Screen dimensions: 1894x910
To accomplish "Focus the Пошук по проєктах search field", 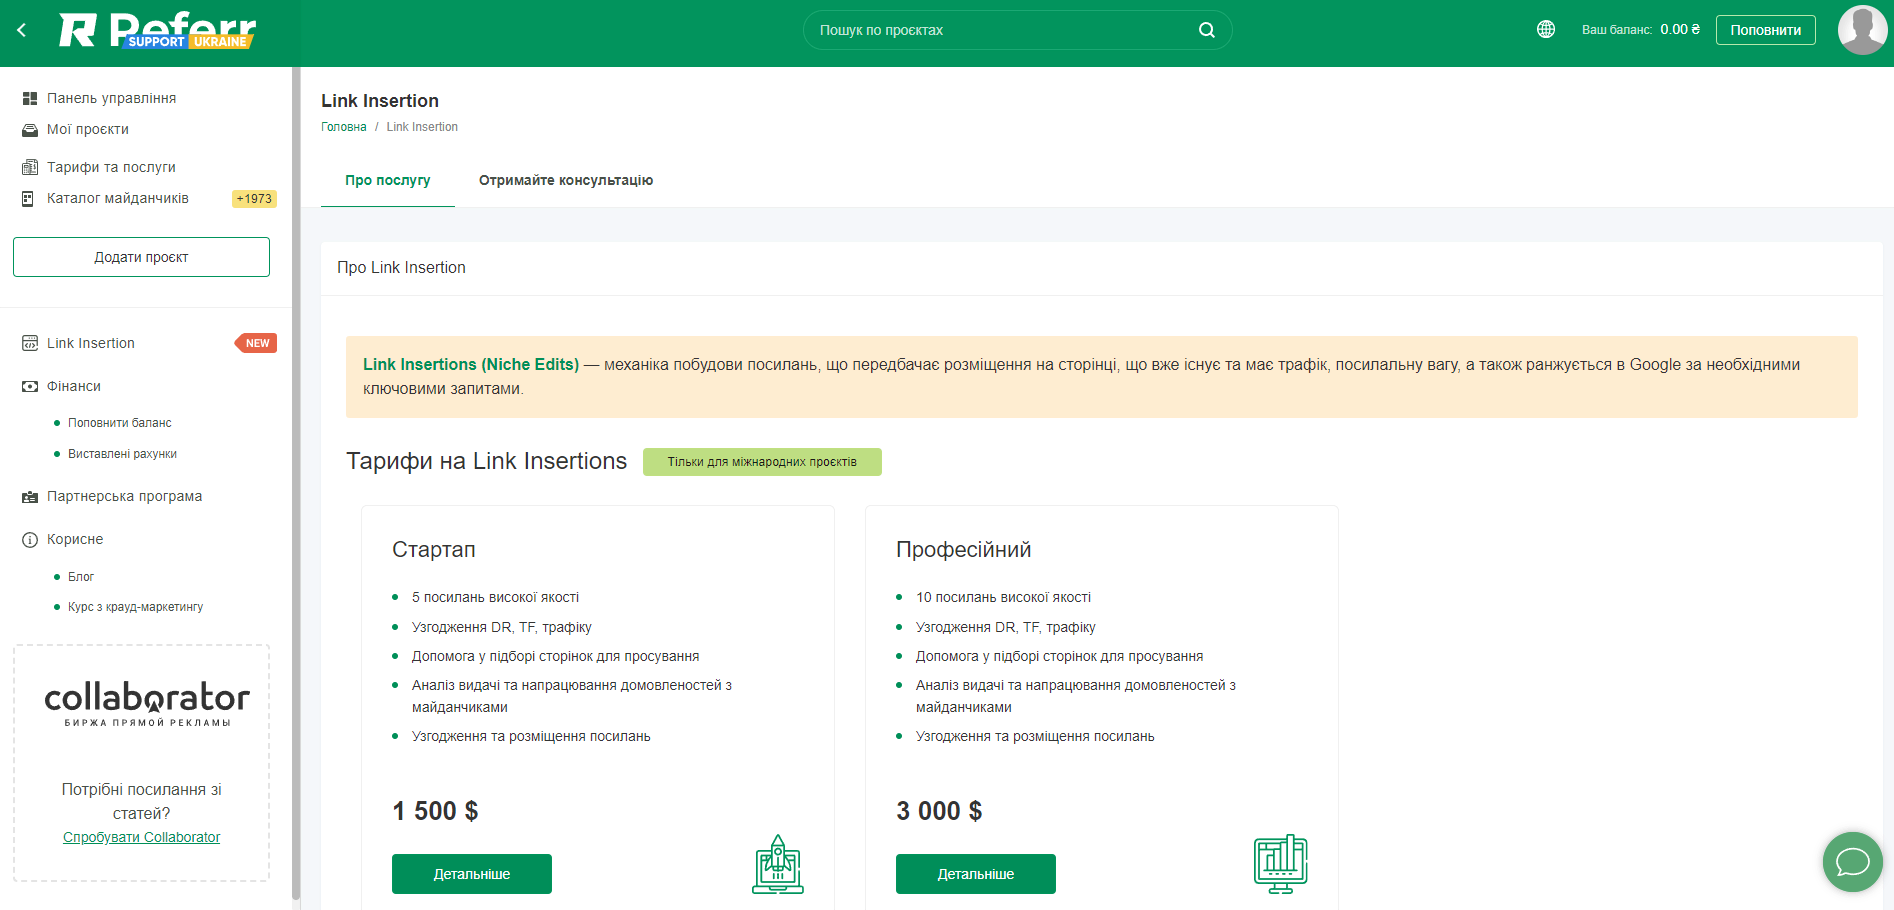I will [1000, 30].
